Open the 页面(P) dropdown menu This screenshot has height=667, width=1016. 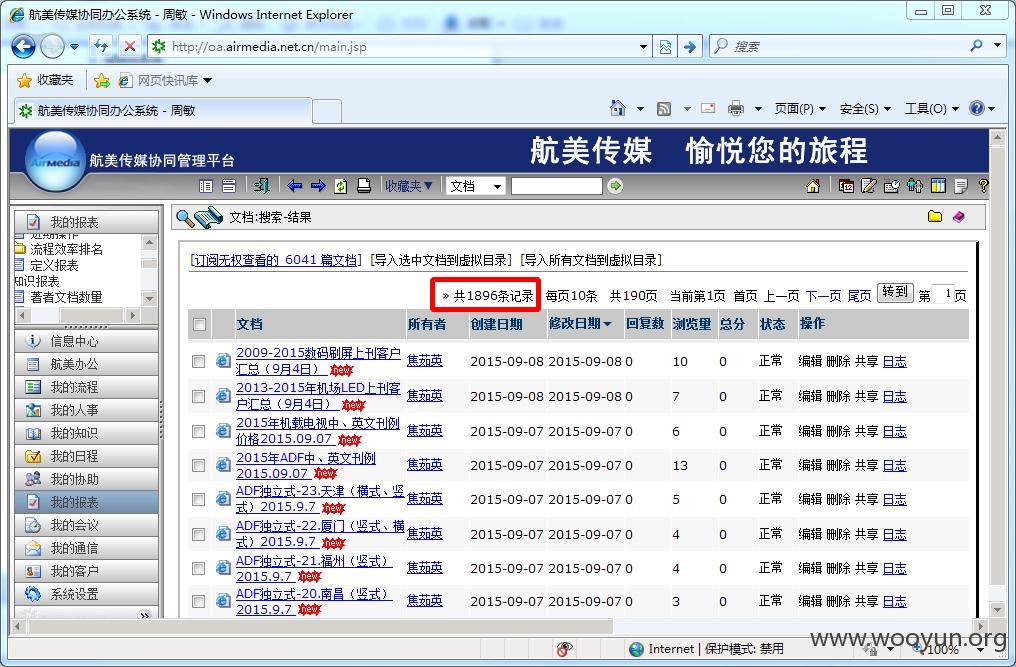point(800,109)
